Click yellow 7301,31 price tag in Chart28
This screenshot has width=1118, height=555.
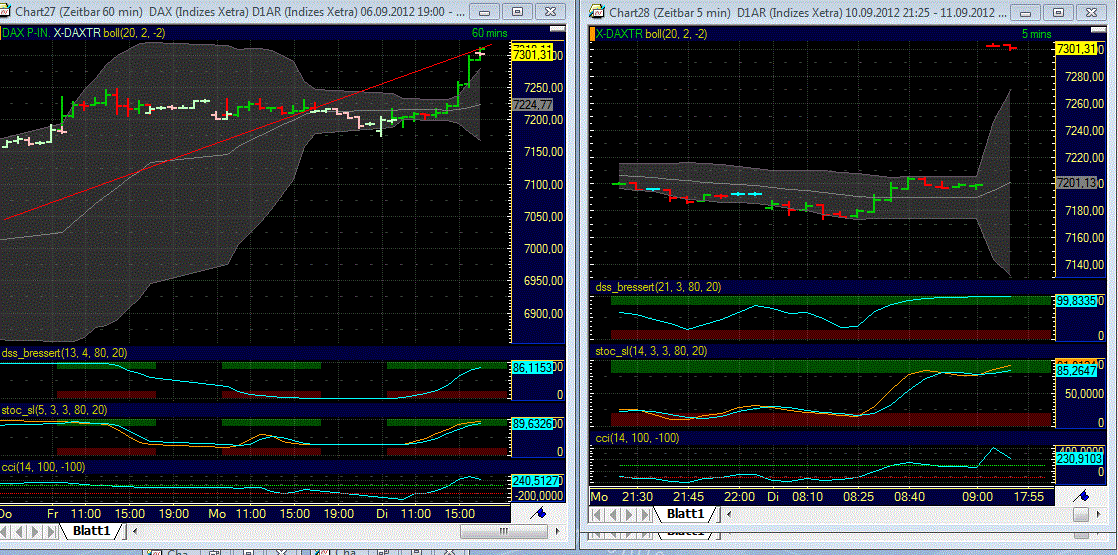click(1077, 49)
